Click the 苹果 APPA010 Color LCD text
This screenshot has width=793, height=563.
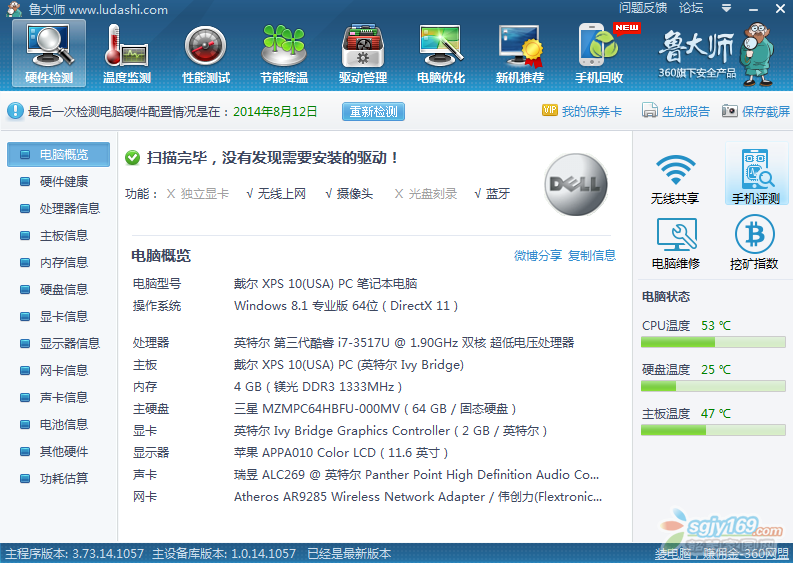341,453
